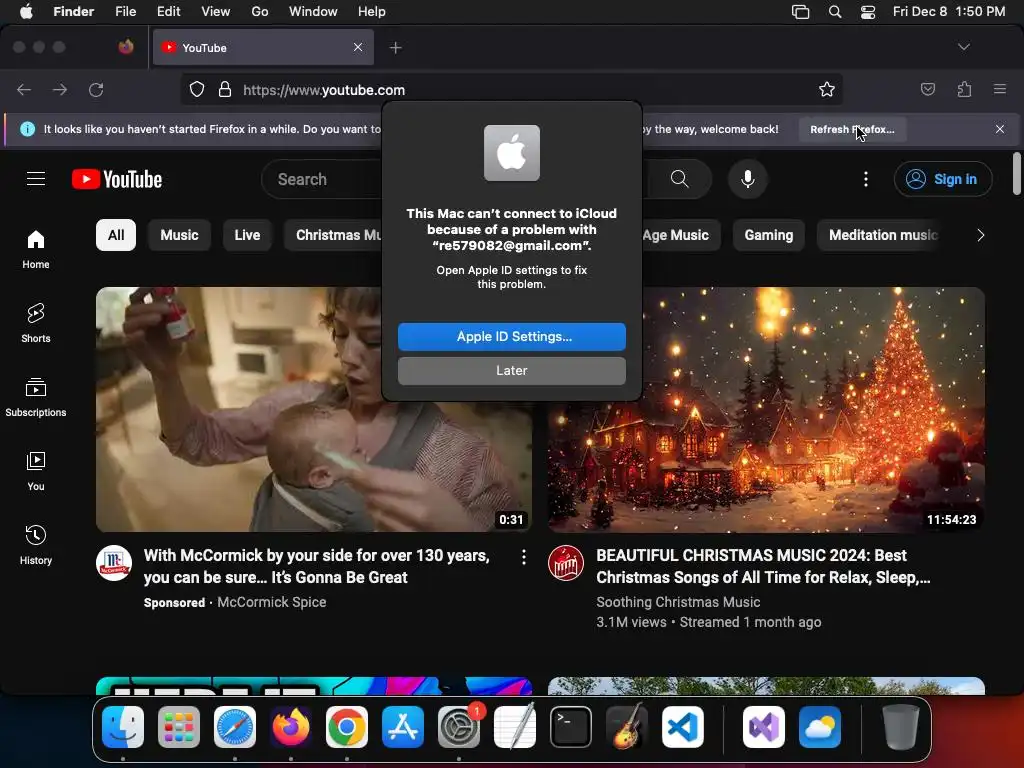Dismiss the Firefox notification bar

(1000, 129)
